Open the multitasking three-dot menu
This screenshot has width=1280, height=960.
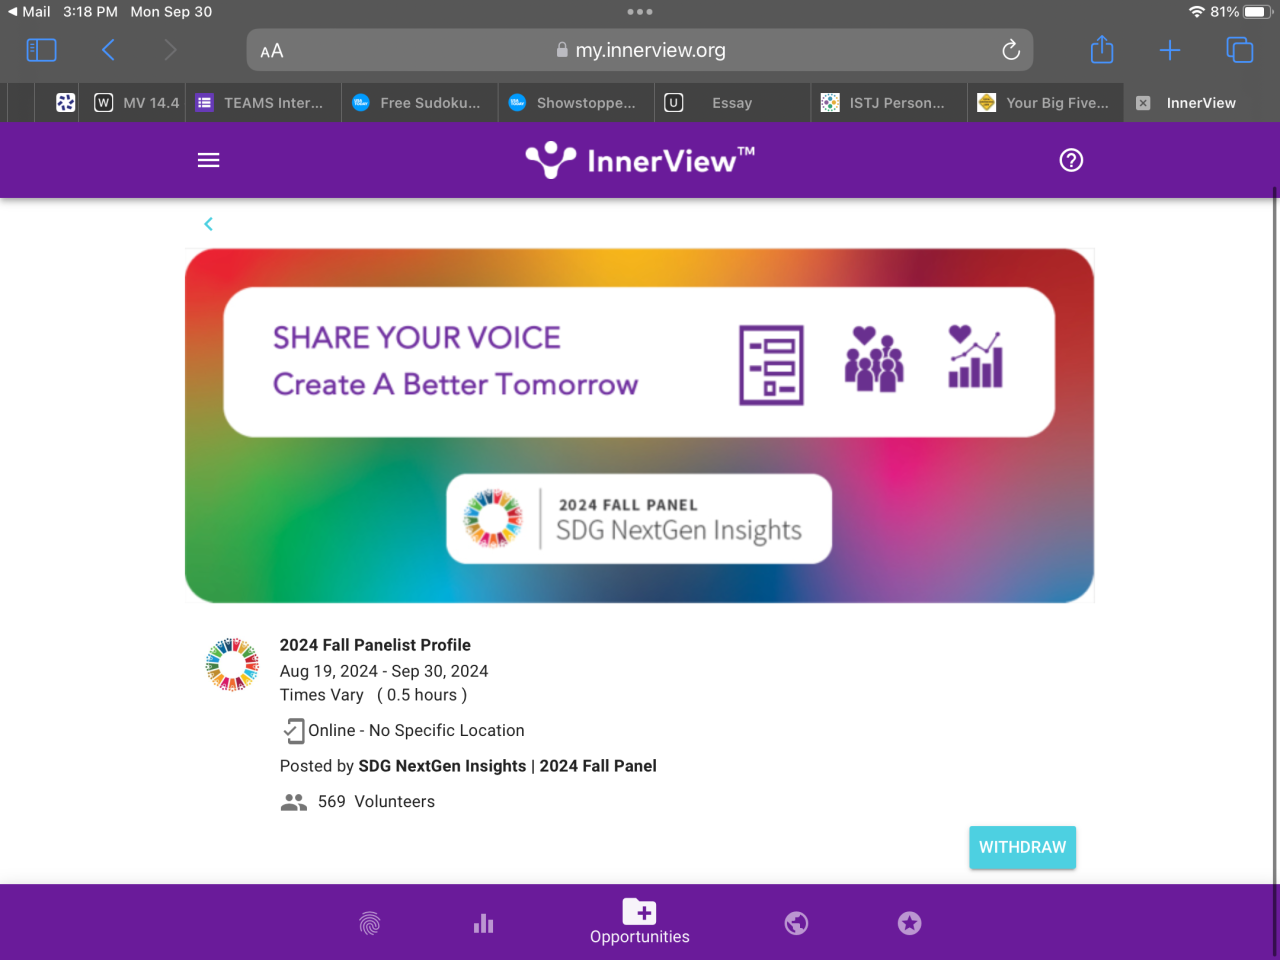640,12
